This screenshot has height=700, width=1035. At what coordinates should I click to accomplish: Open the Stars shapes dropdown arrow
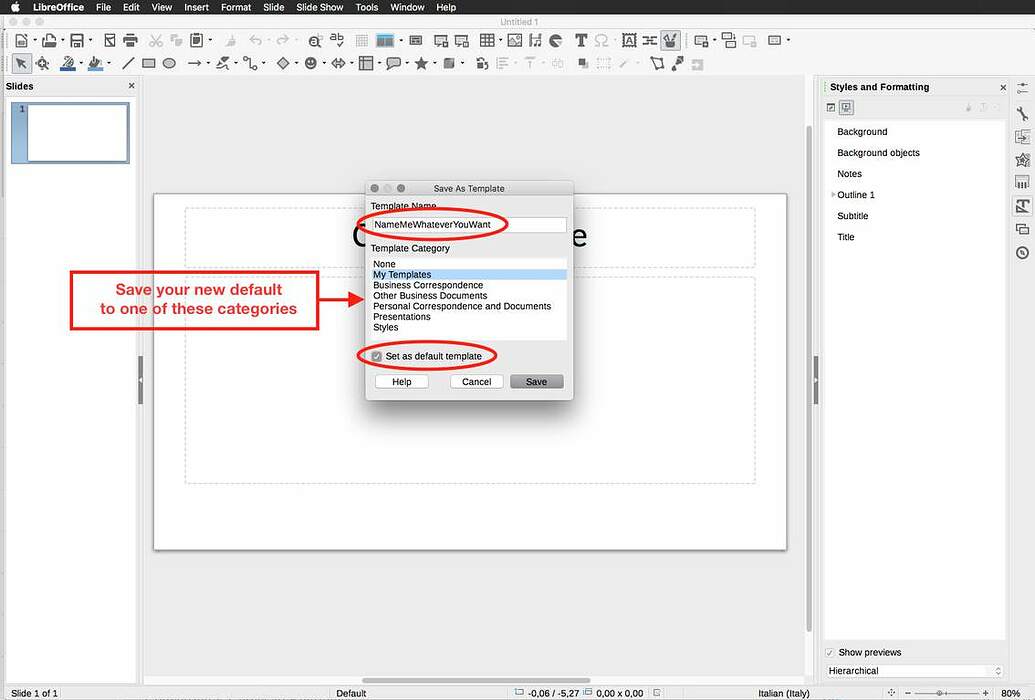pyautogui.click(x=434, y=63)
